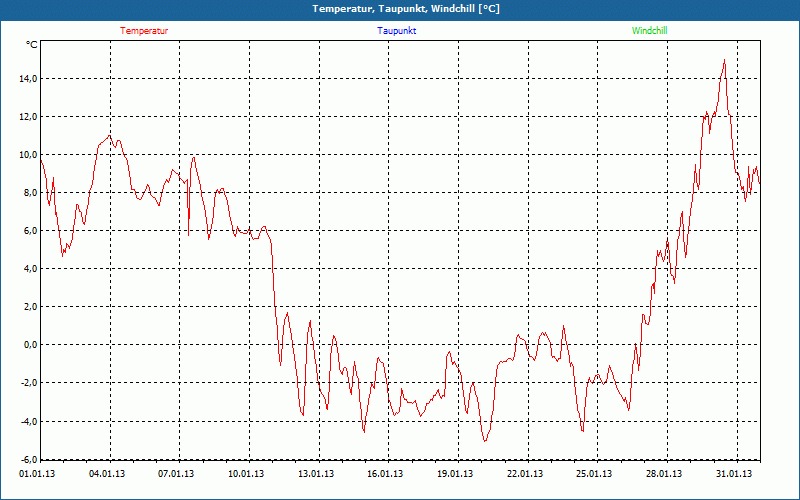
Task: Click the 25.01.13 date label
Action: 594,474
